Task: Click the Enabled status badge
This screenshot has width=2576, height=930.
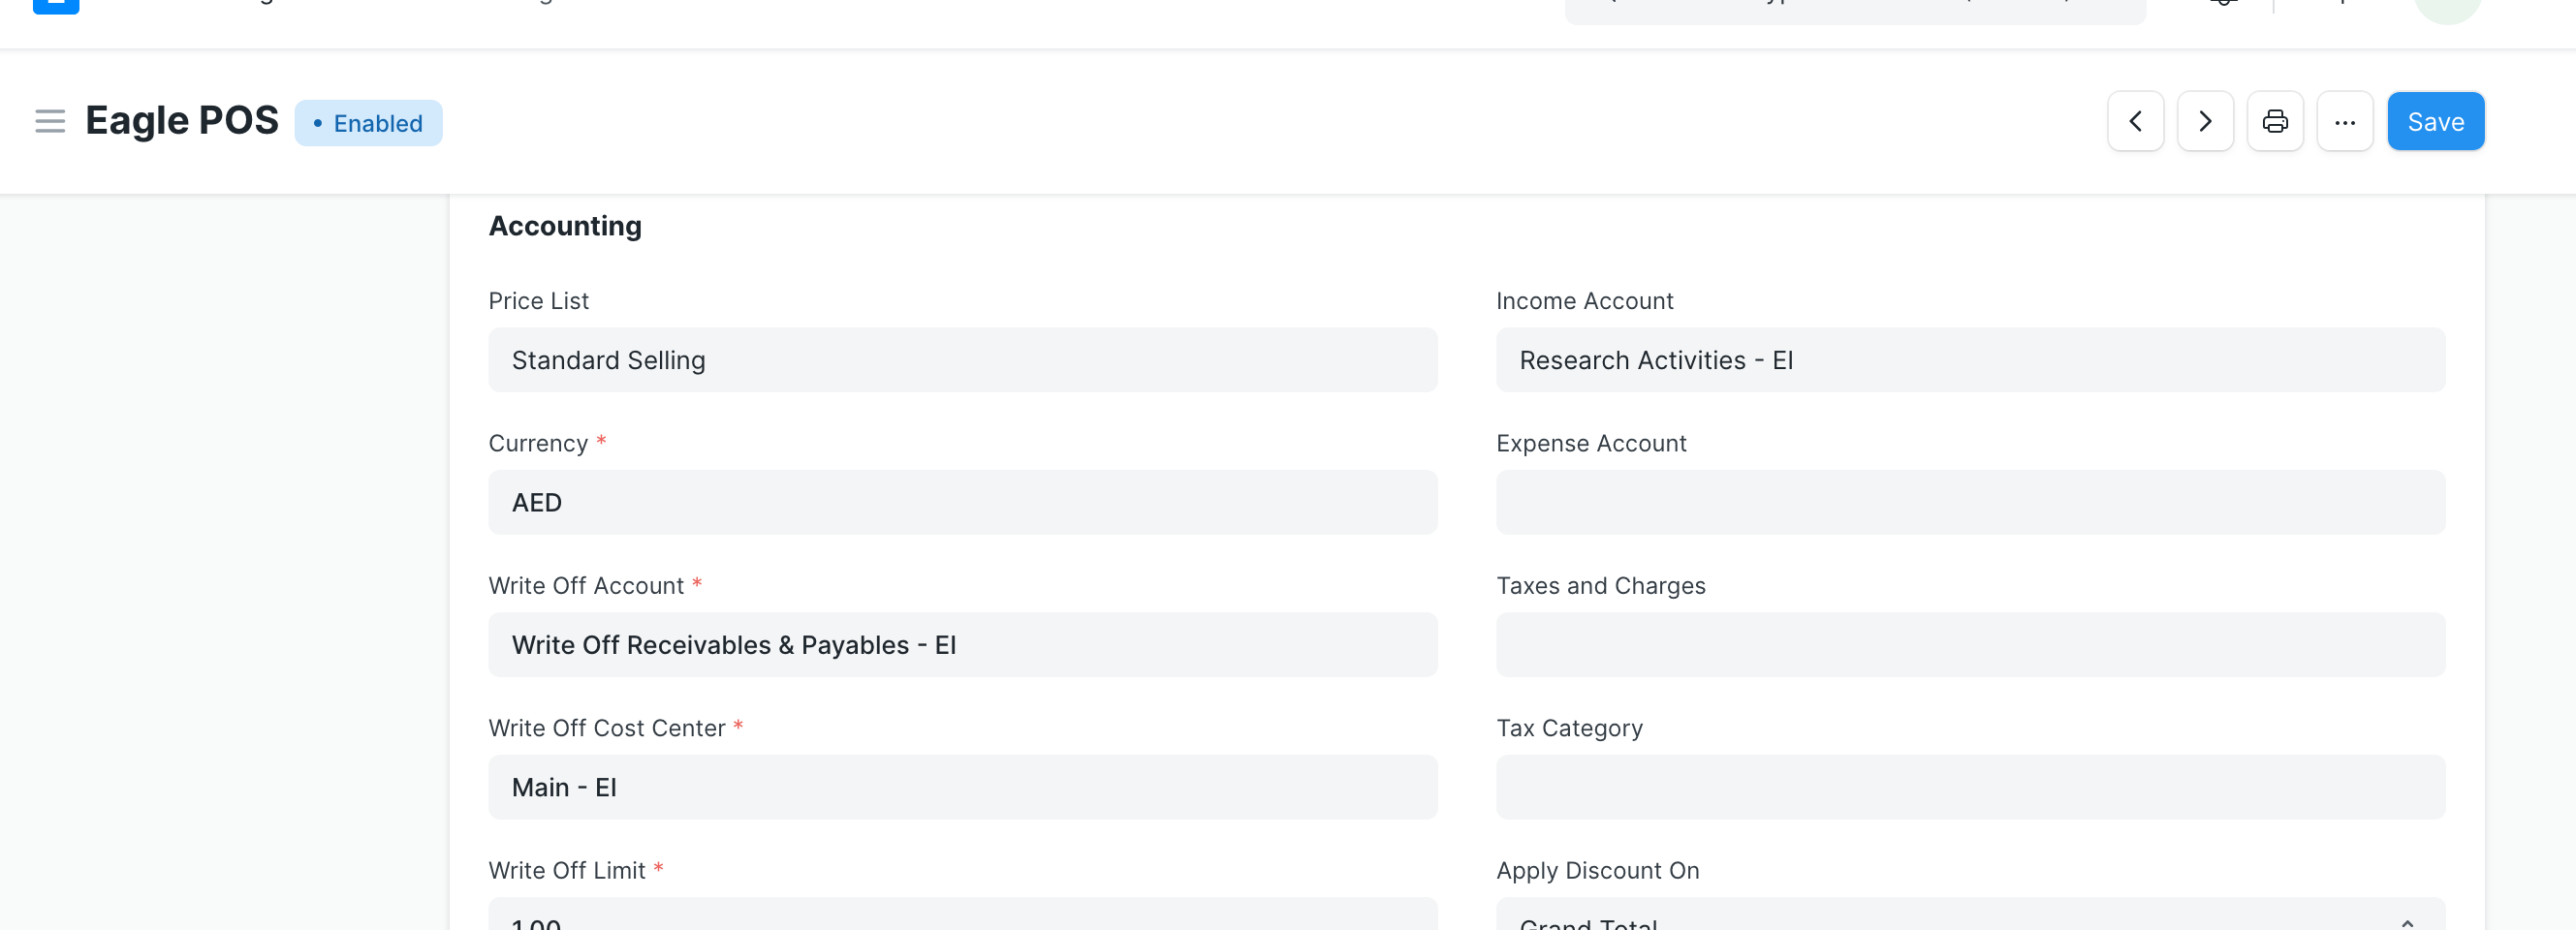Action: pyautogui.click(x=368, y=122)
